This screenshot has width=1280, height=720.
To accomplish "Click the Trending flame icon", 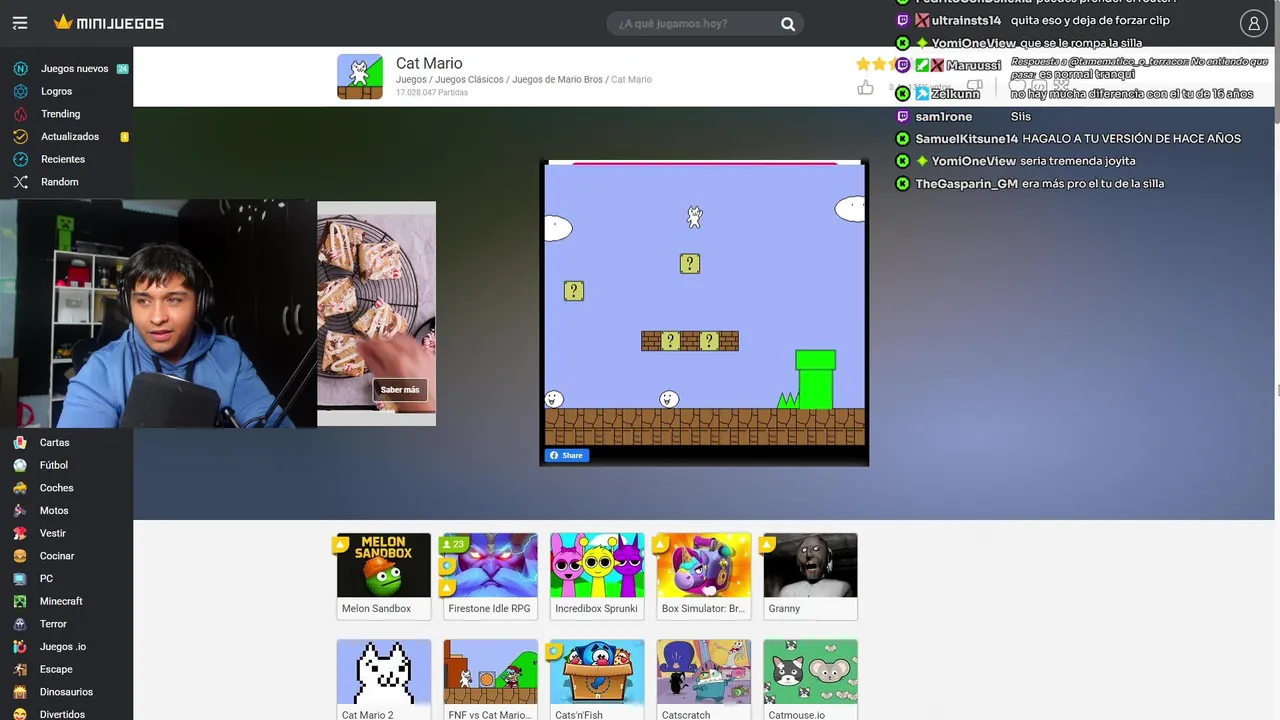I will 20,114.
